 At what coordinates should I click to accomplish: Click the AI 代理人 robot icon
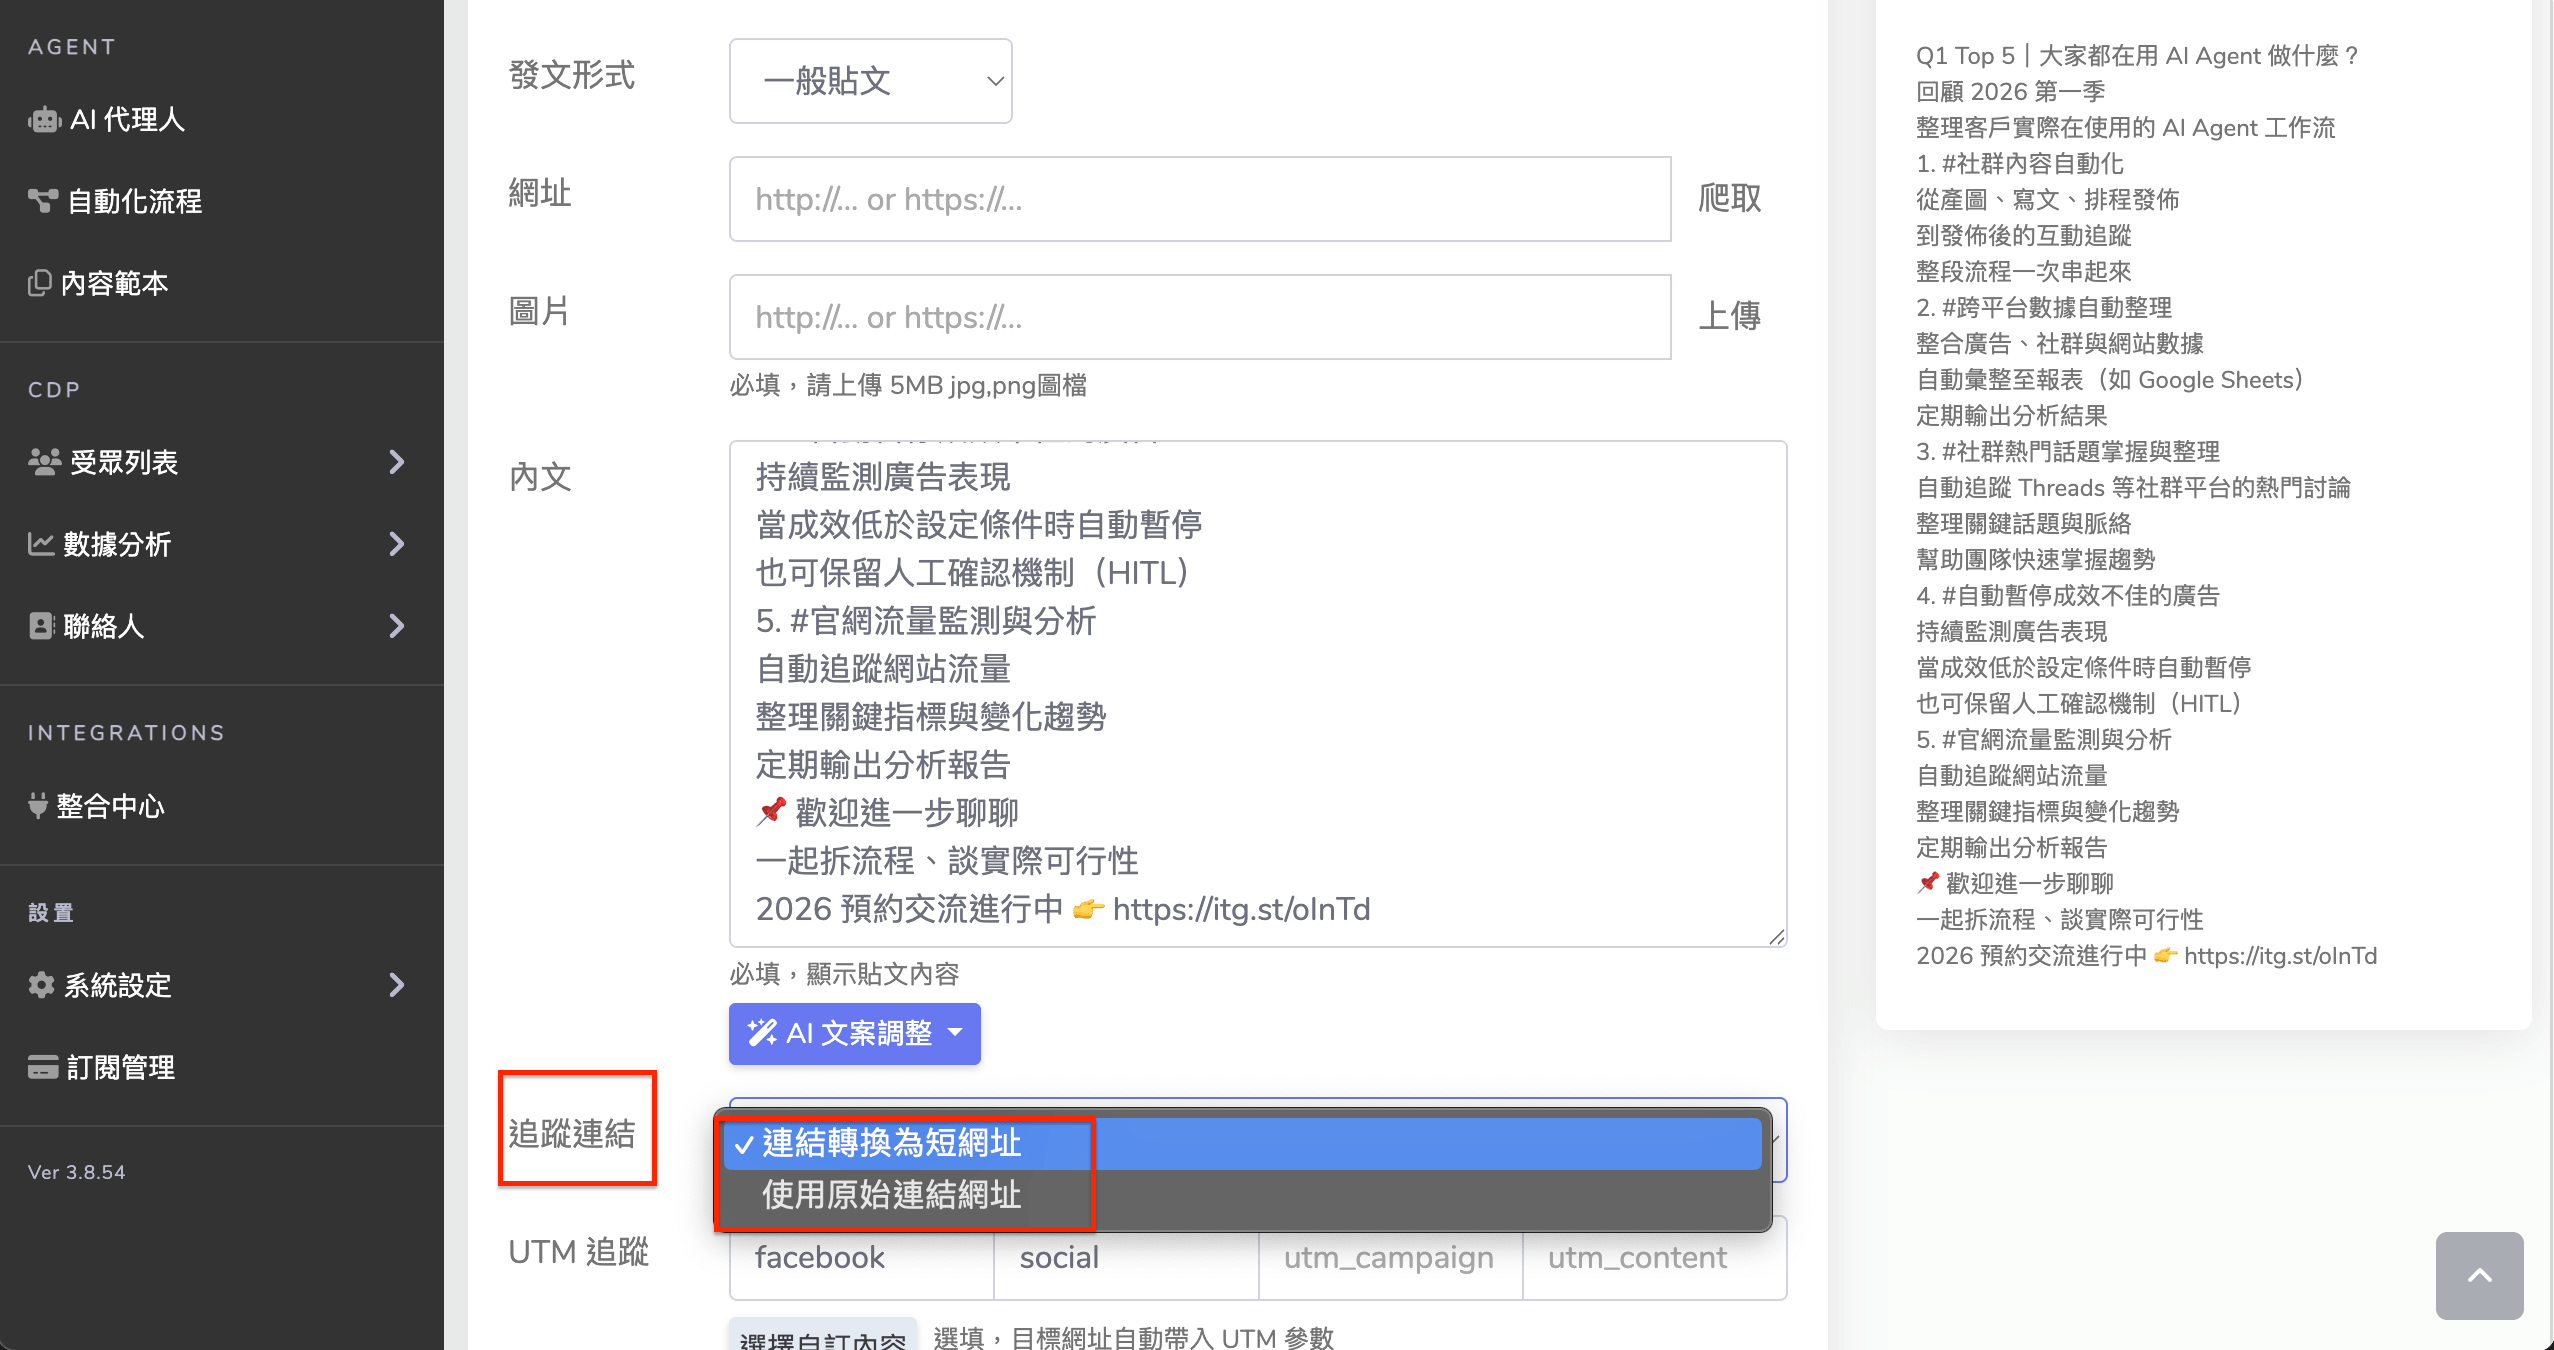(44, 120)
